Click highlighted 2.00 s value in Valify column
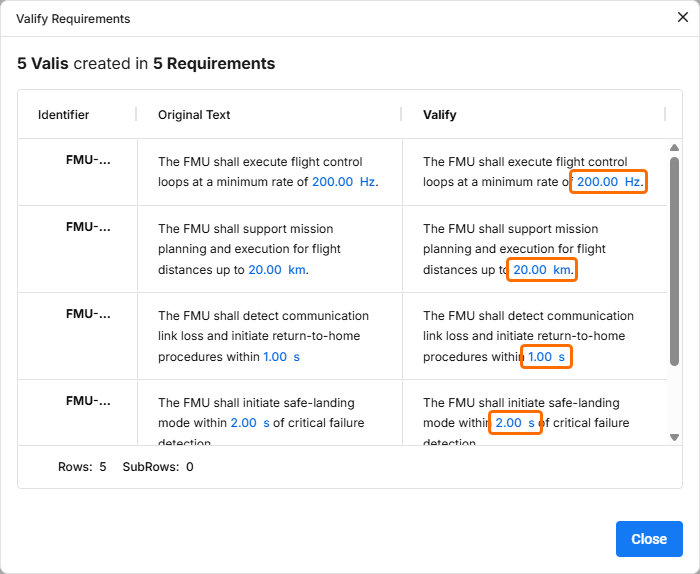 click(x=515, y=423)
